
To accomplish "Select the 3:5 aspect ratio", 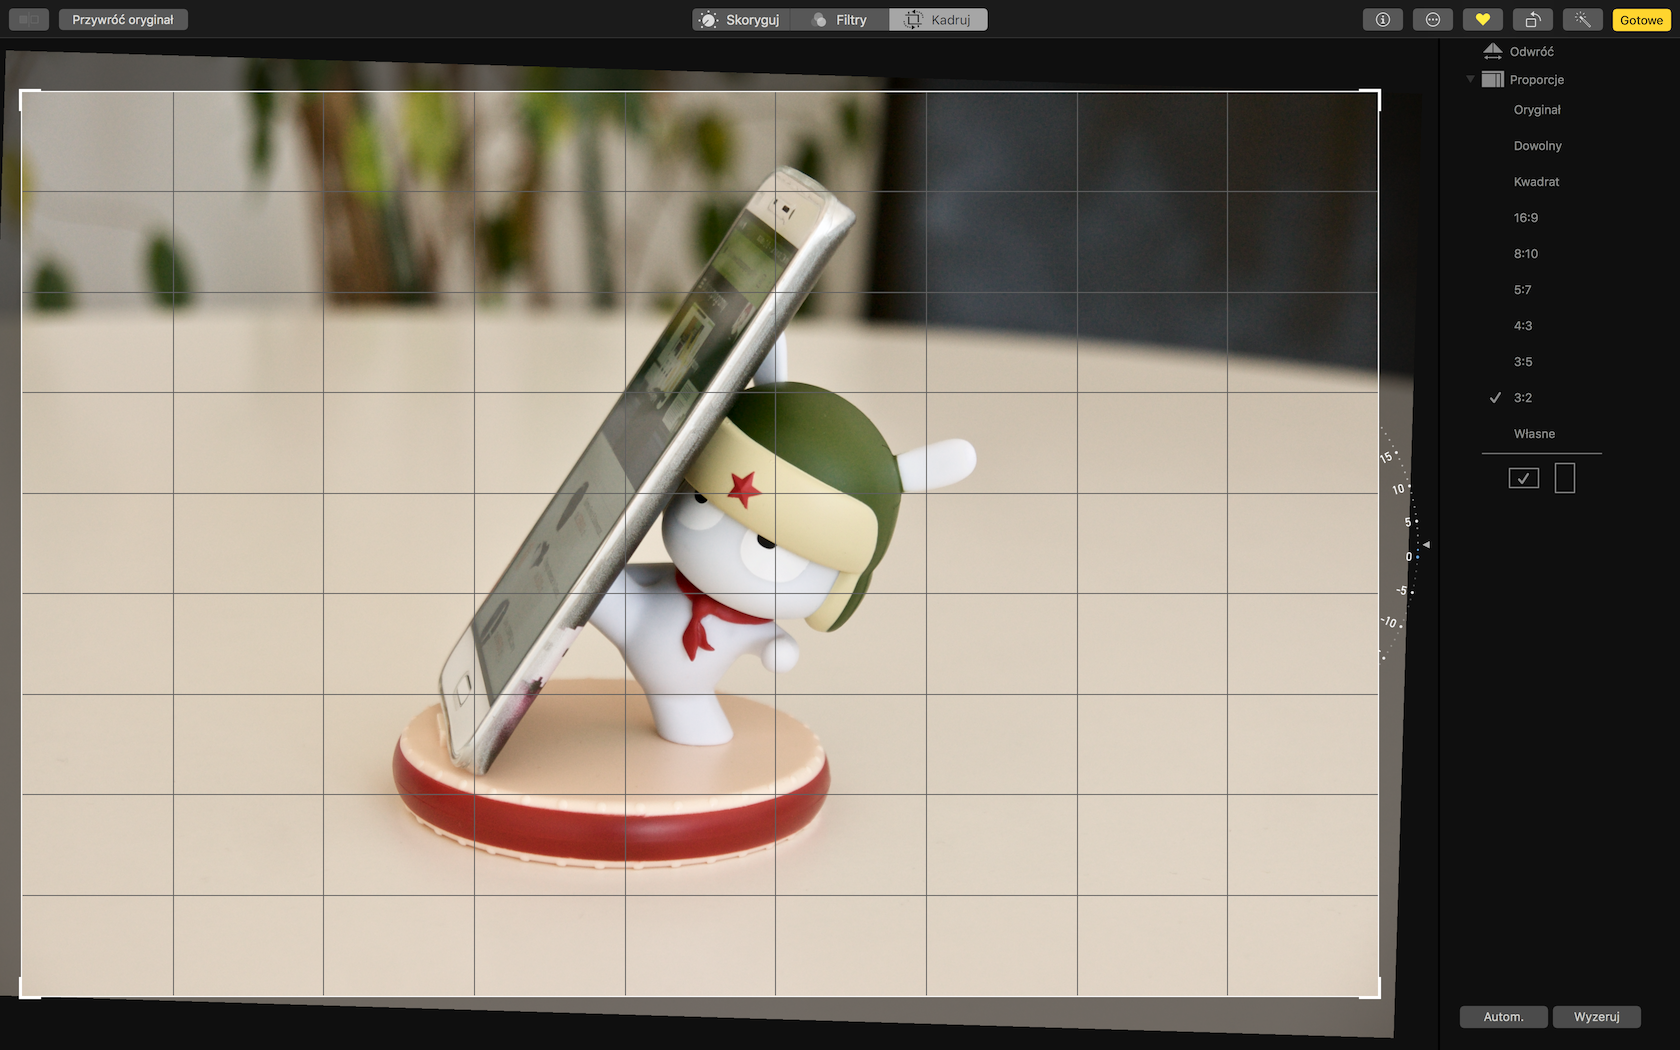I will click(x=1523, y=362).
